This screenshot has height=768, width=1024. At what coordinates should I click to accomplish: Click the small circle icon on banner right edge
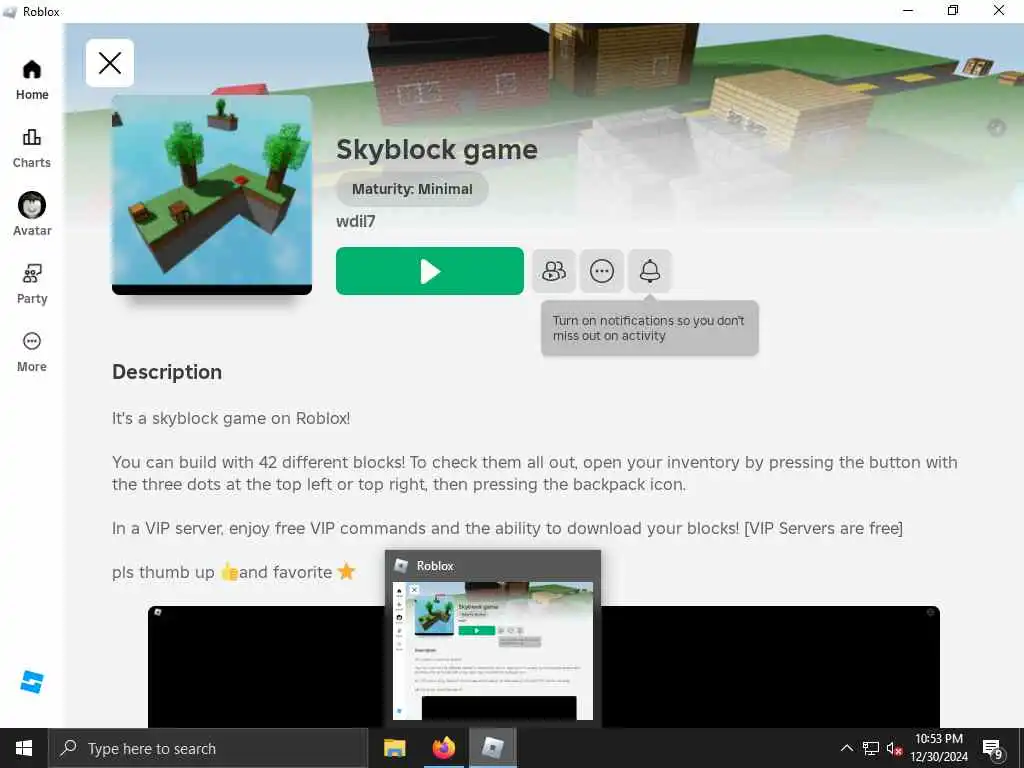coord(996,127)
